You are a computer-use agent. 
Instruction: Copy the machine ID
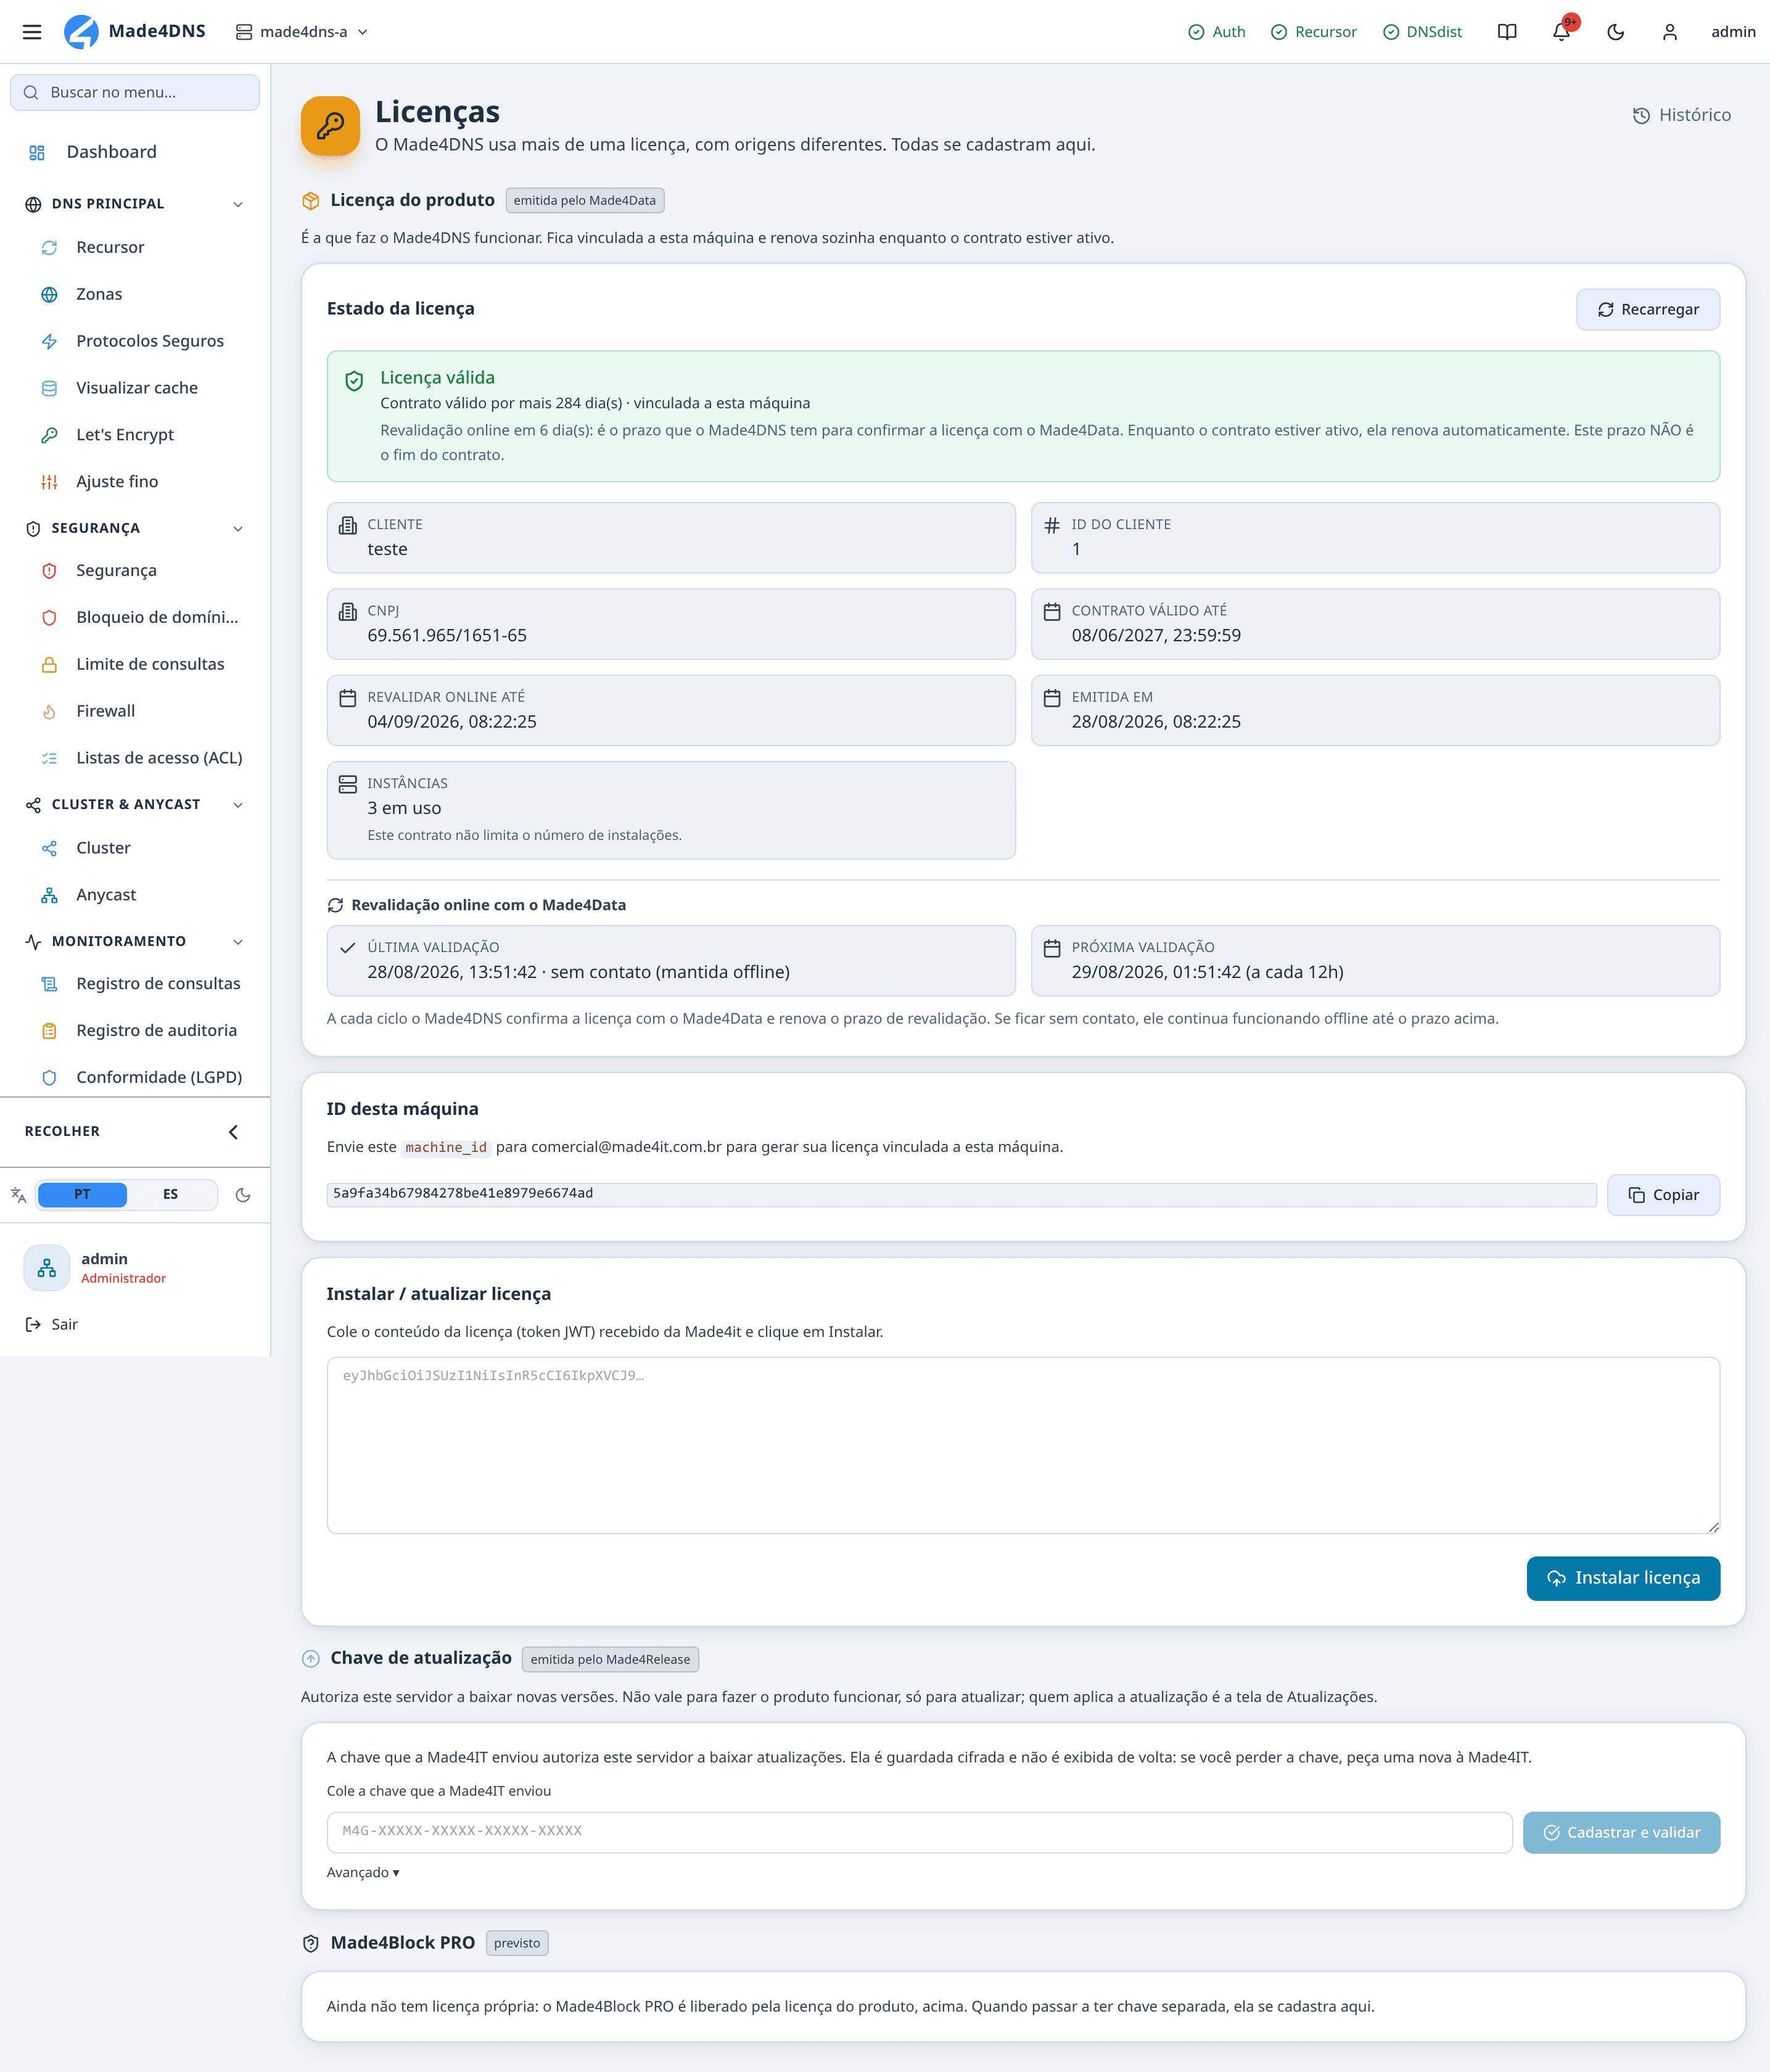(x=1663, y=1195)
